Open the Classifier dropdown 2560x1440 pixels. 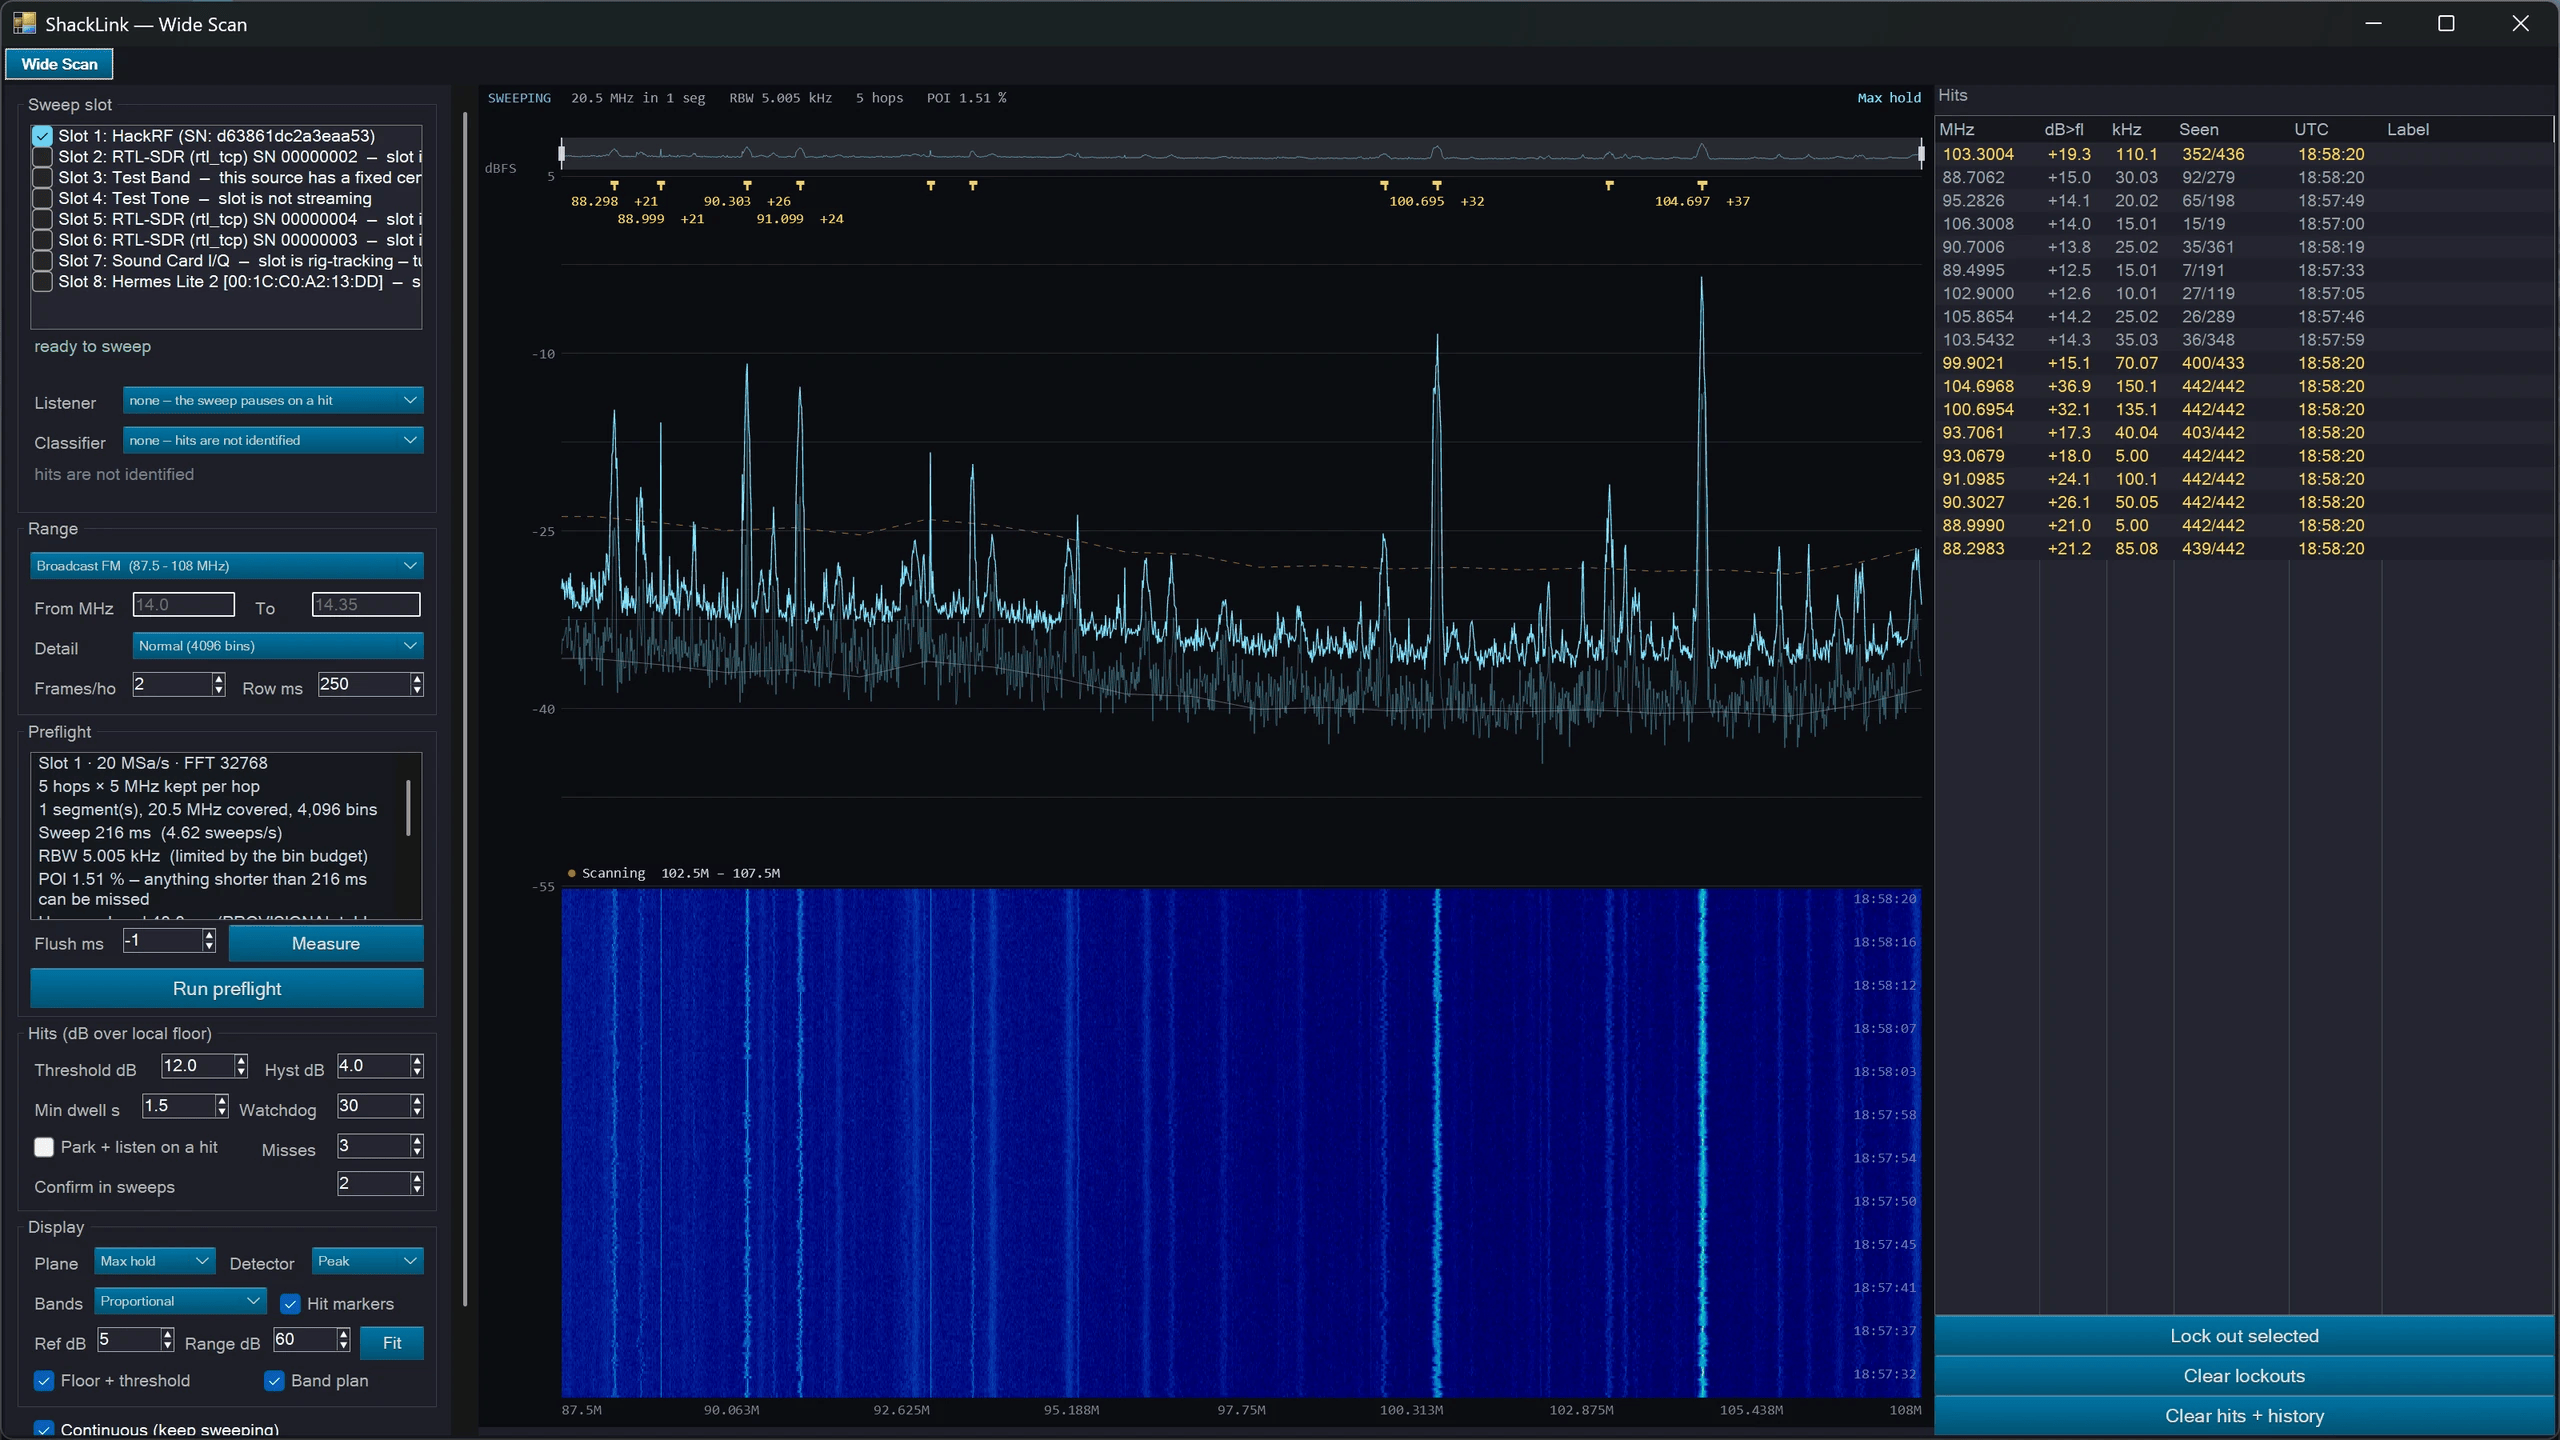pyautogui.click(x=273, y=440)
